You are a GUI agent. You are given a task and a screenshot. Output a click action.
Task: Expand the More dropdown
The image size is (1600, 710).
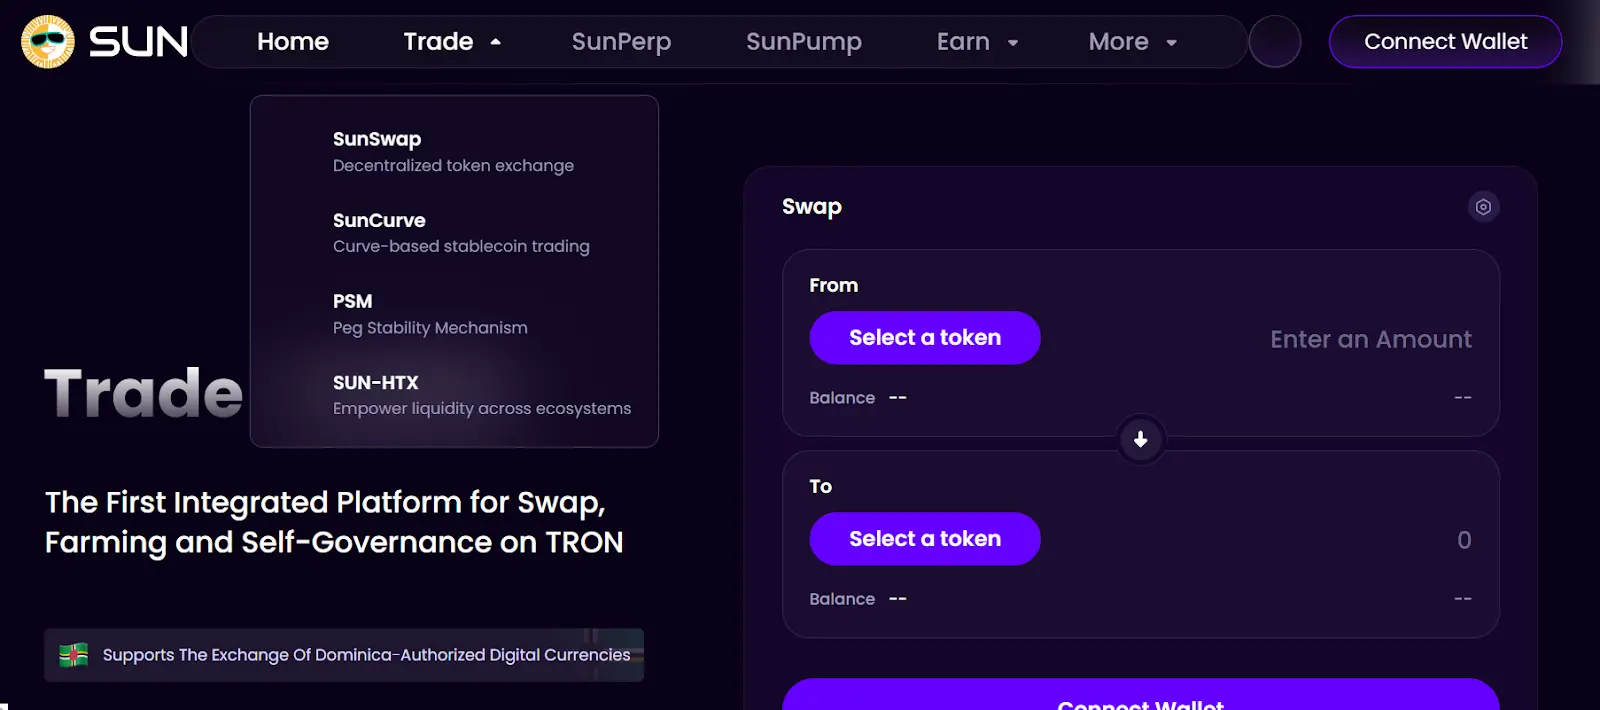1131,41
